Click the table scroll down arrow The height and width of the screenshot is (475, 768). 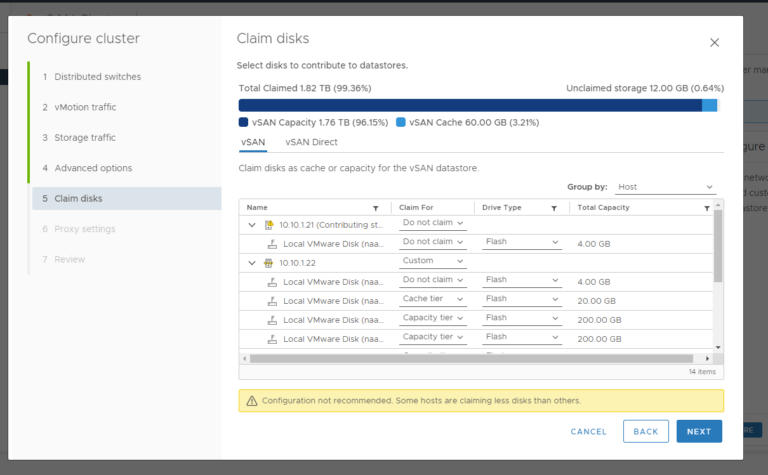[x=718, y=348]
